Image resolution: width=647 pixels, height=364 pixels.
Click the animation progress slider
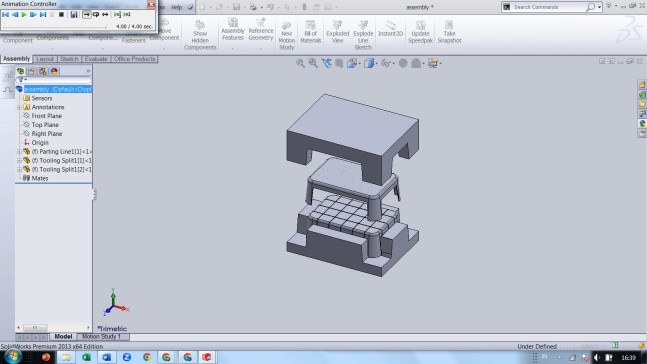click(54, 27)
